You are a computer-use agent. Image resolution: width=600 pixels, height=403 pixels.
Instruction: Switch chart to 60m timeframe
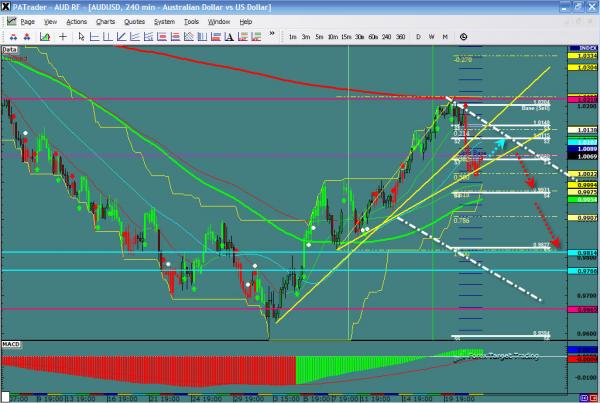pyautogui.click(x=372, y=37)
